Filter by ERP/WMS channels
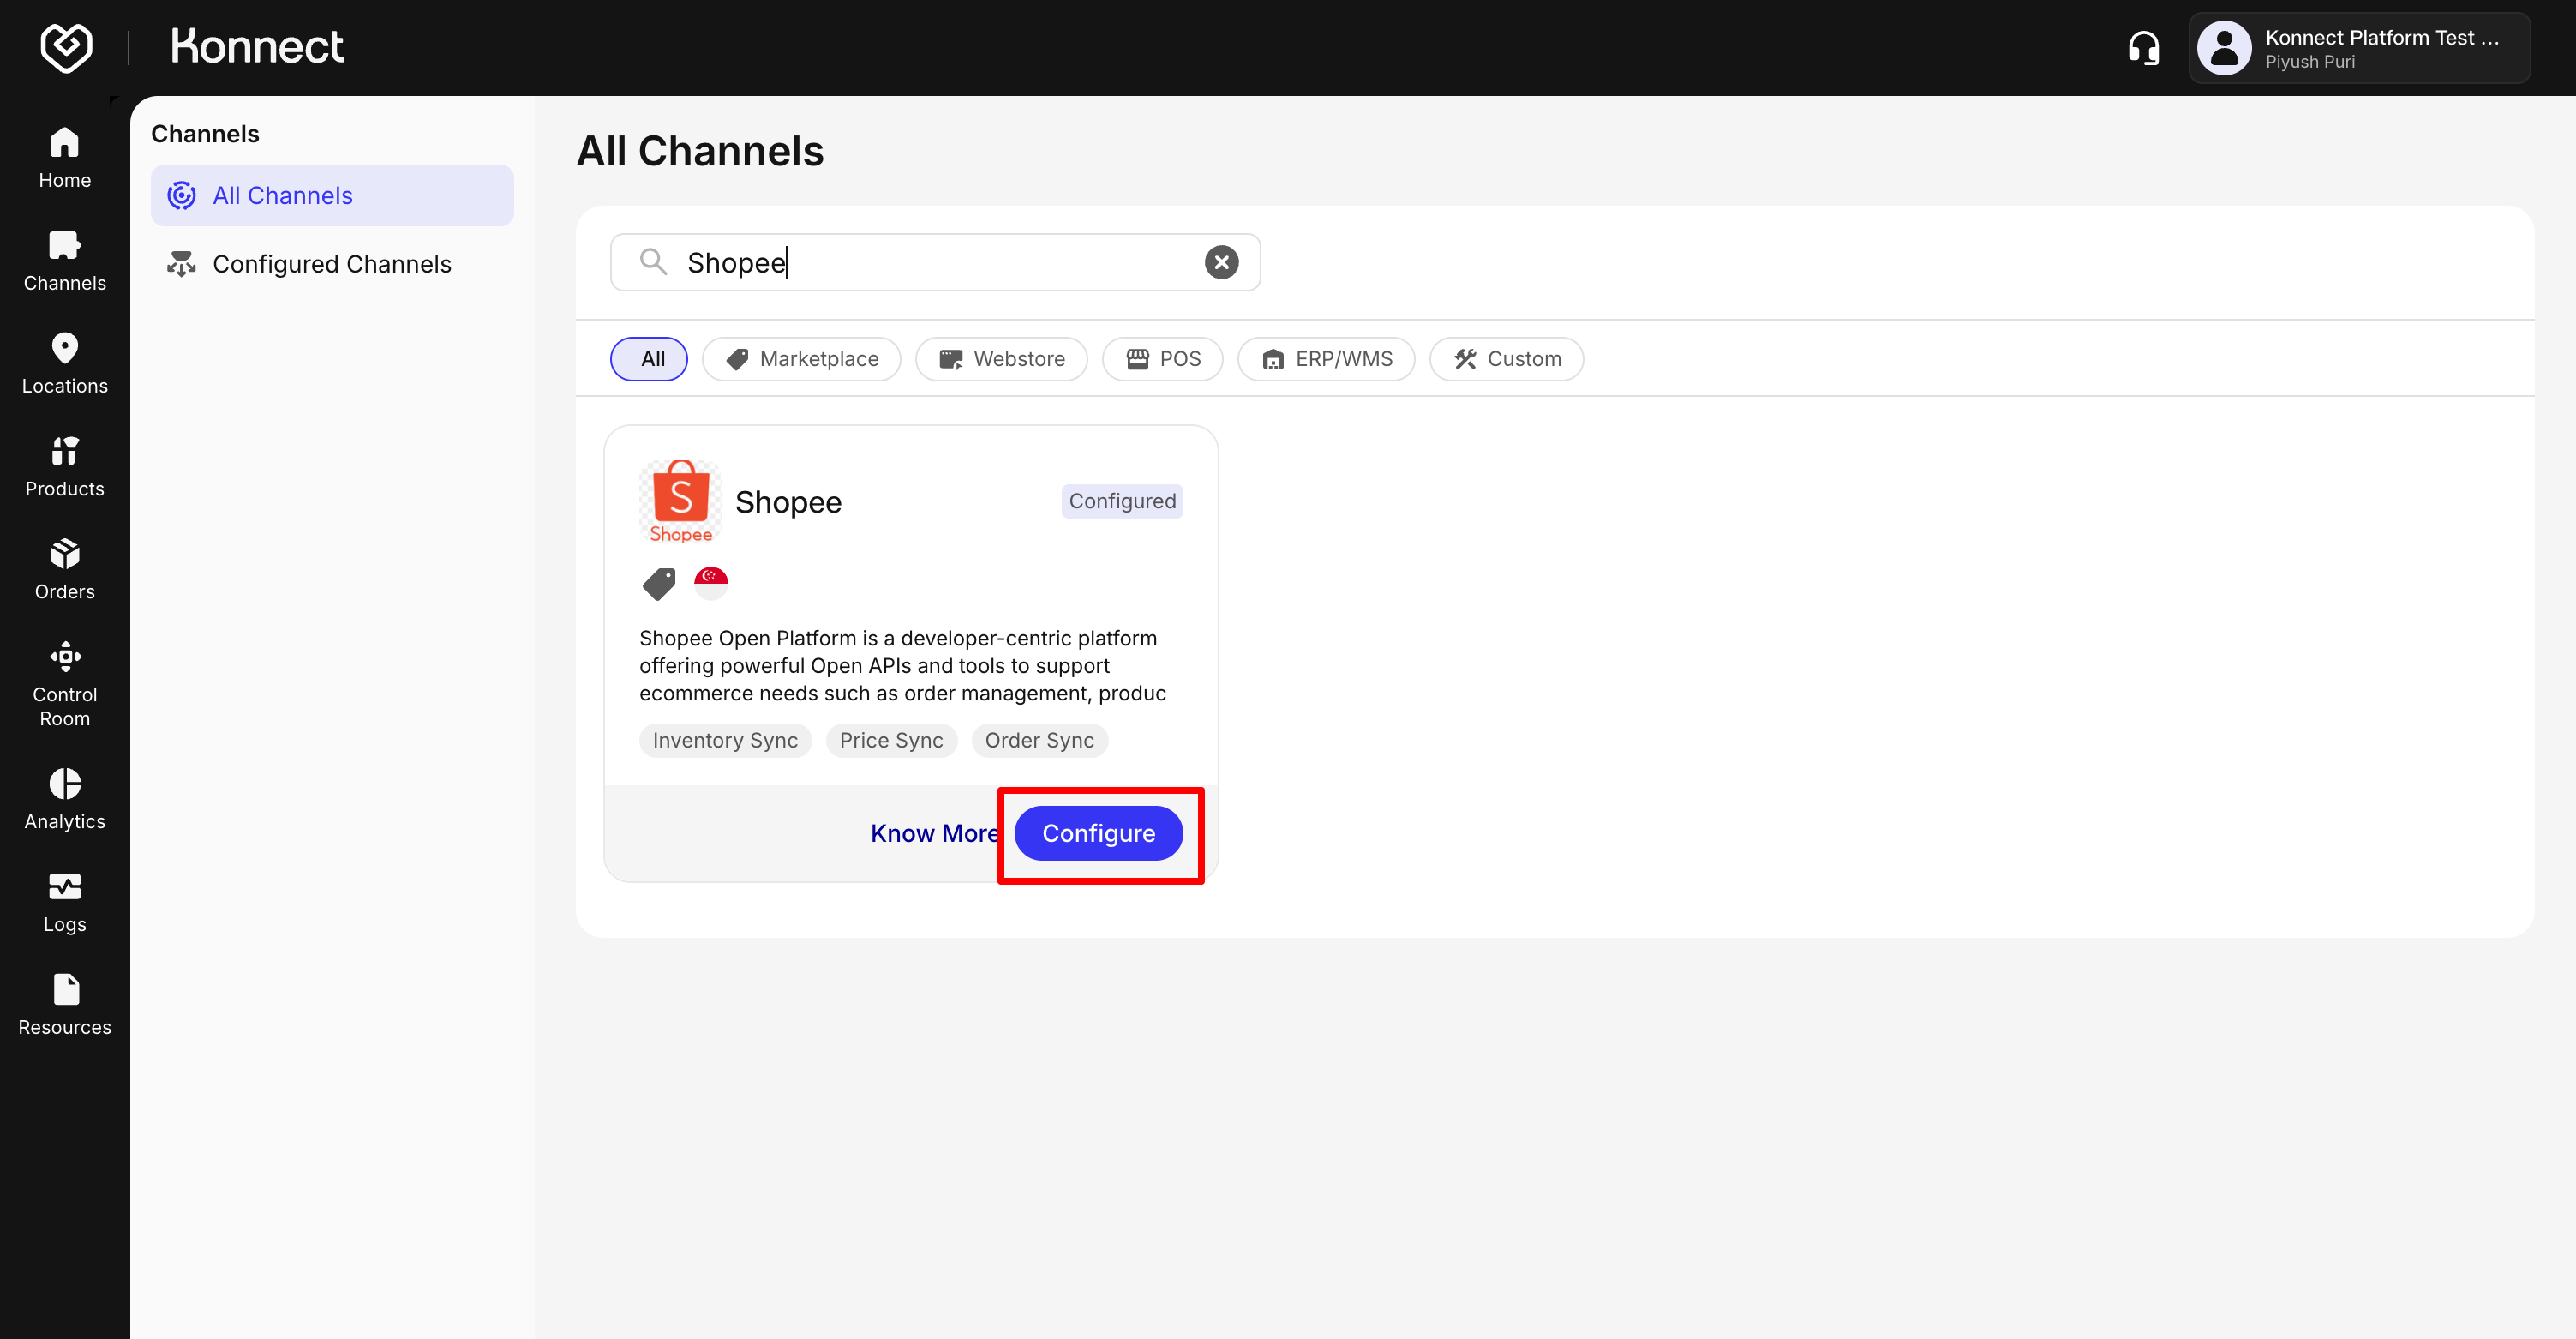The height and width of the screenshot is (1339, 2576). [x=1326, y=359]
